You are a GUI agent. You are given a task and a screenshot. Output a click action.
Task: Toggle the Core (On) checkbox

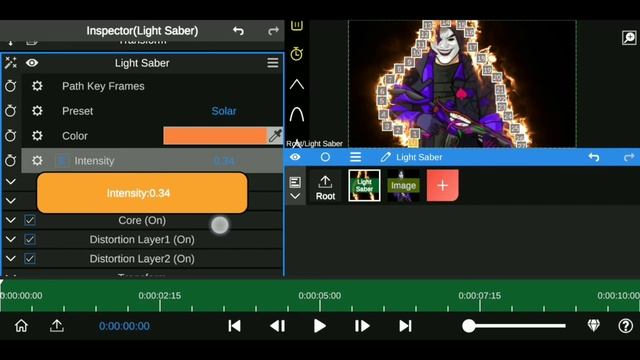click(x=29, y=220)
